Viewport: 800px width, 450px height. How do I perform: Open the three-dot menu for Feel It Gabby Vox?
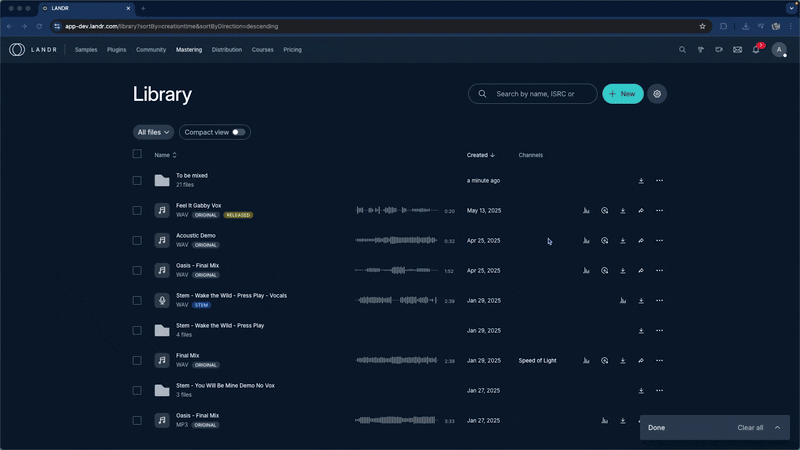point(660,211)
